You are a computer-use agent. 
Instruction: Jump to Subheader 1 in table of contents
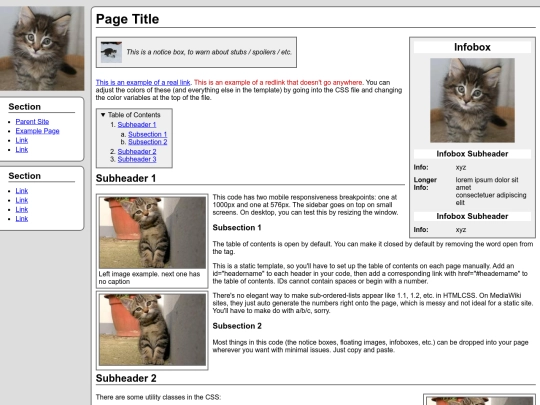tap(137, 124)
